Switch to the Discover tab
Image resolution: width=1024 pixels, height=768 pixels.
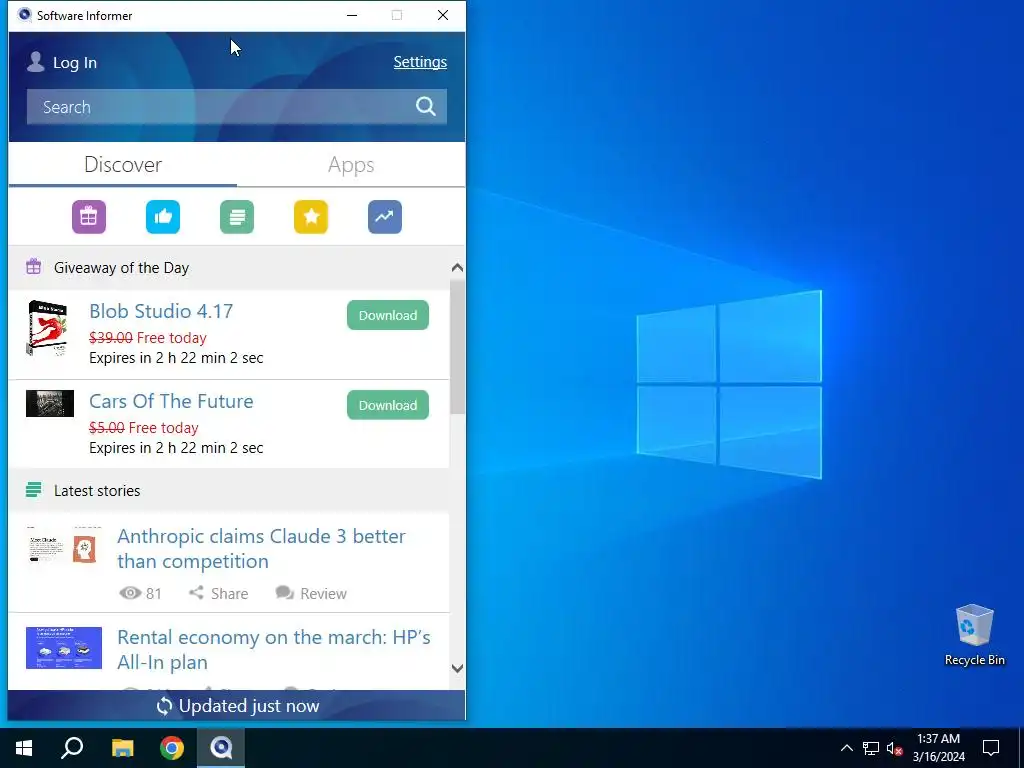(123, 165)
